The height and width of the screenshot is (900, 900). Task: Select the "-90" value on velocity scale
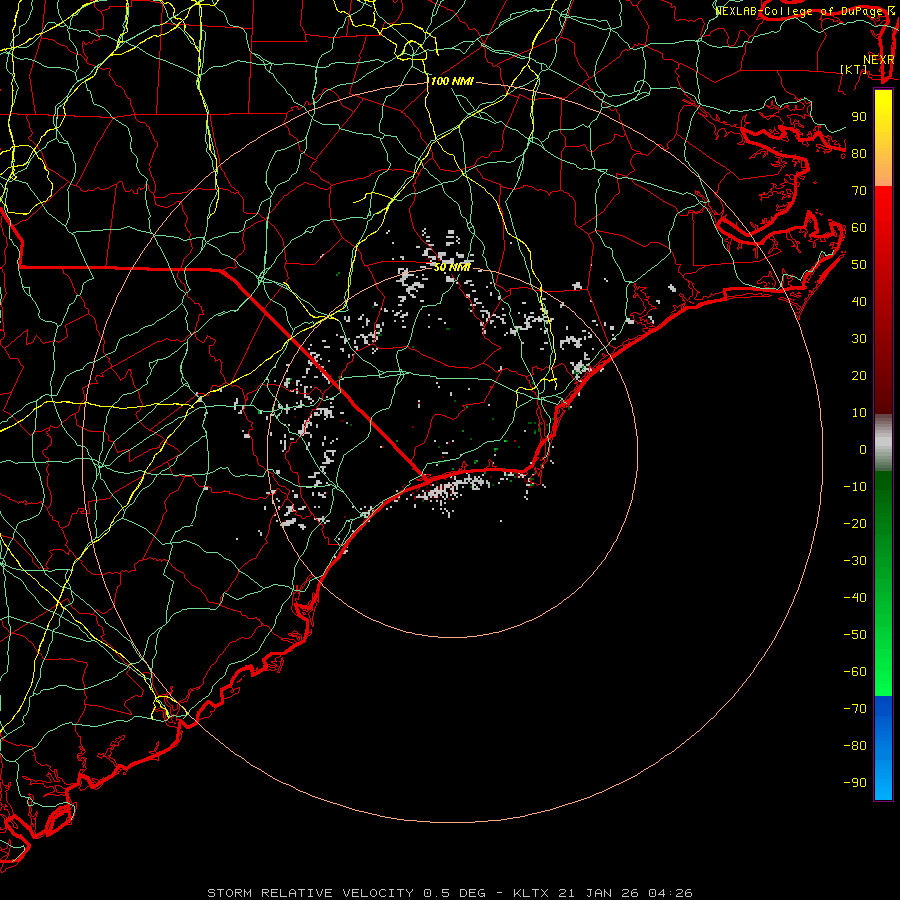tap(855, 783)
